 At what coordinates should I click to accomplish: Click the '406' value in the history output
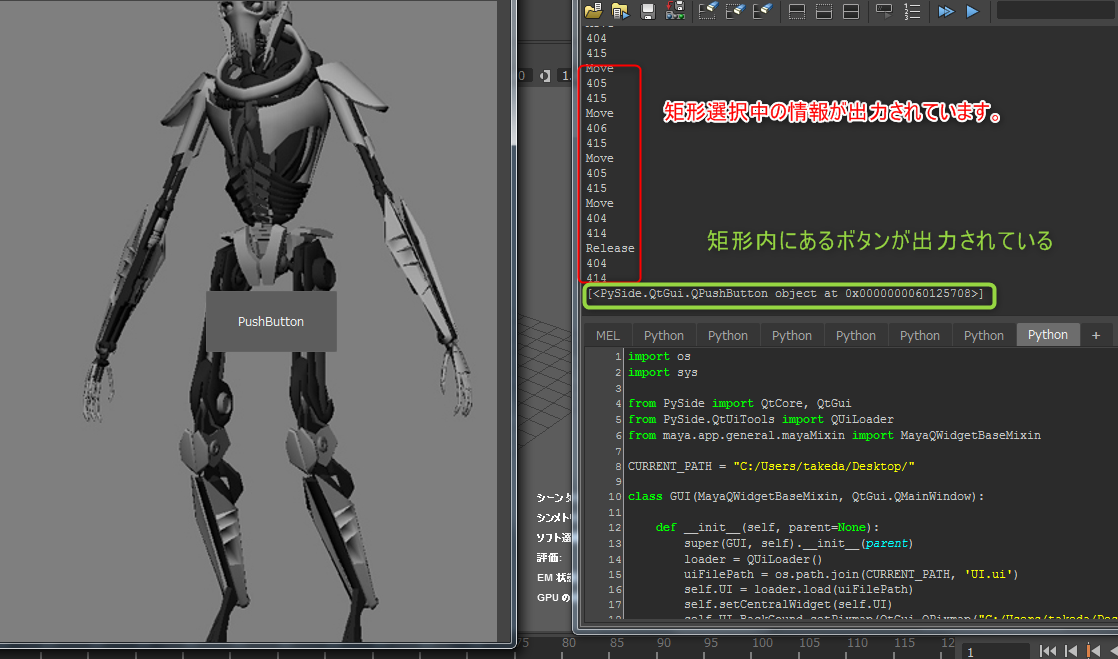(596, 128)
